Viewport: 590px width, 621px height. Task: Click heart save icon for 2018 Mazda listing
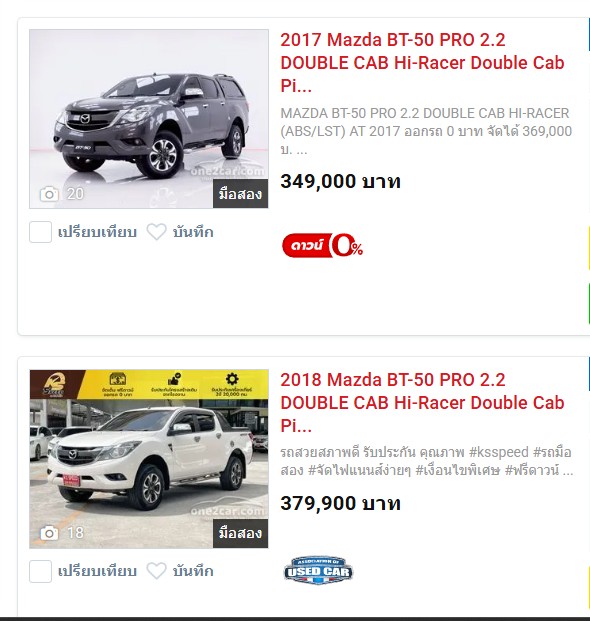coord(156,571)
